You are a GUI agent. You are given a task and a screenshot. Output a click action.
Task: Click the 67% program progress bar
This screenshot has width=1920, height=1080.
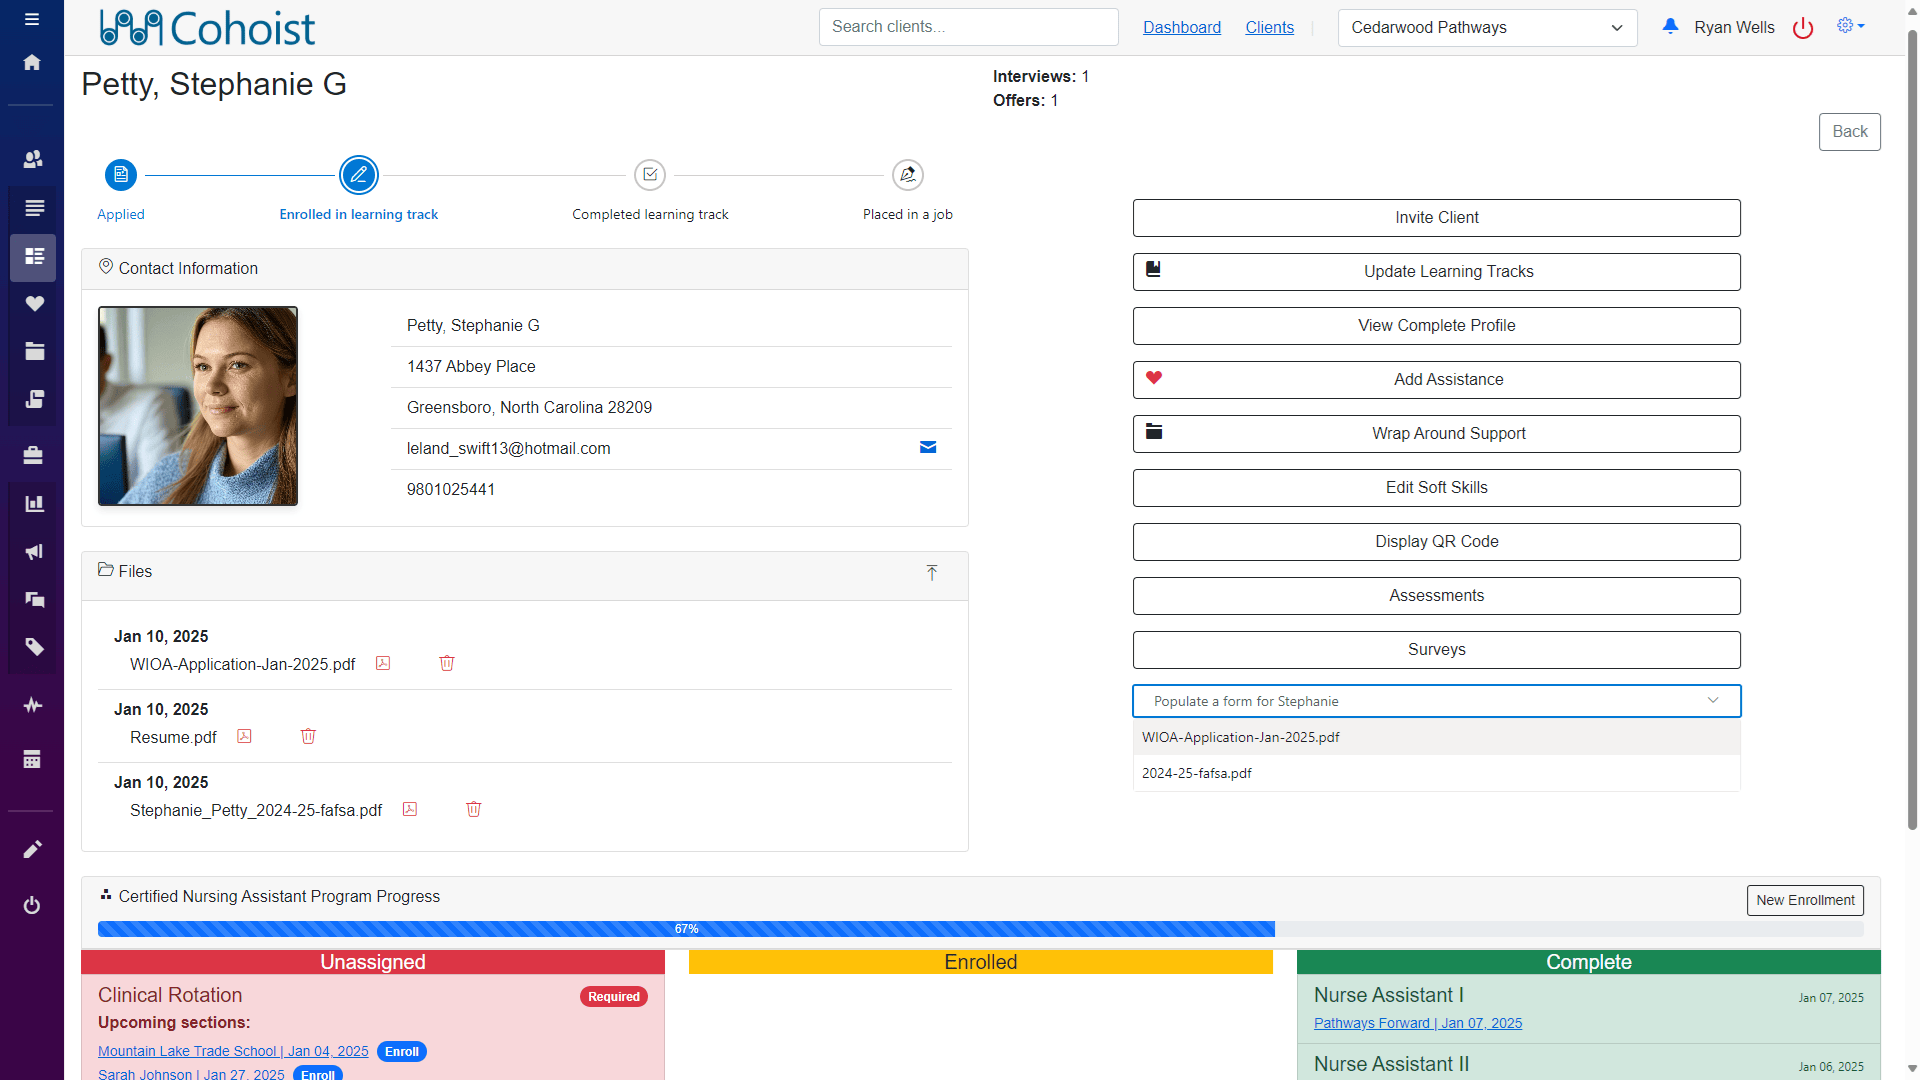click(x=686, y=929)
